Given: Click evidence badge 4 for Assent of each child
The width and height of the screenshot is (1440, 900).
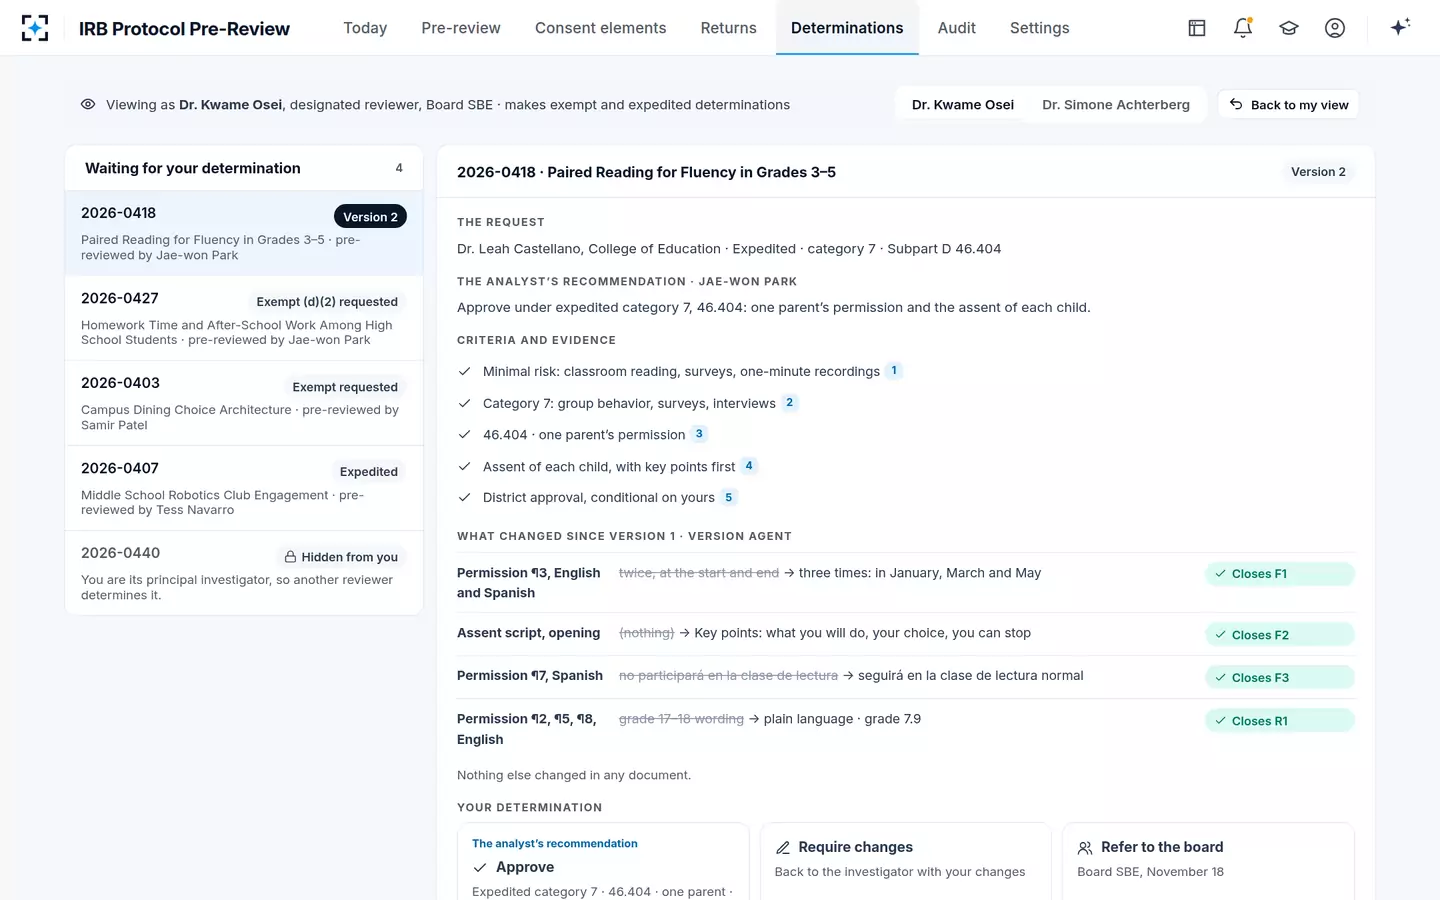Looking at the screenshot, I should click(x=749, y=466).
